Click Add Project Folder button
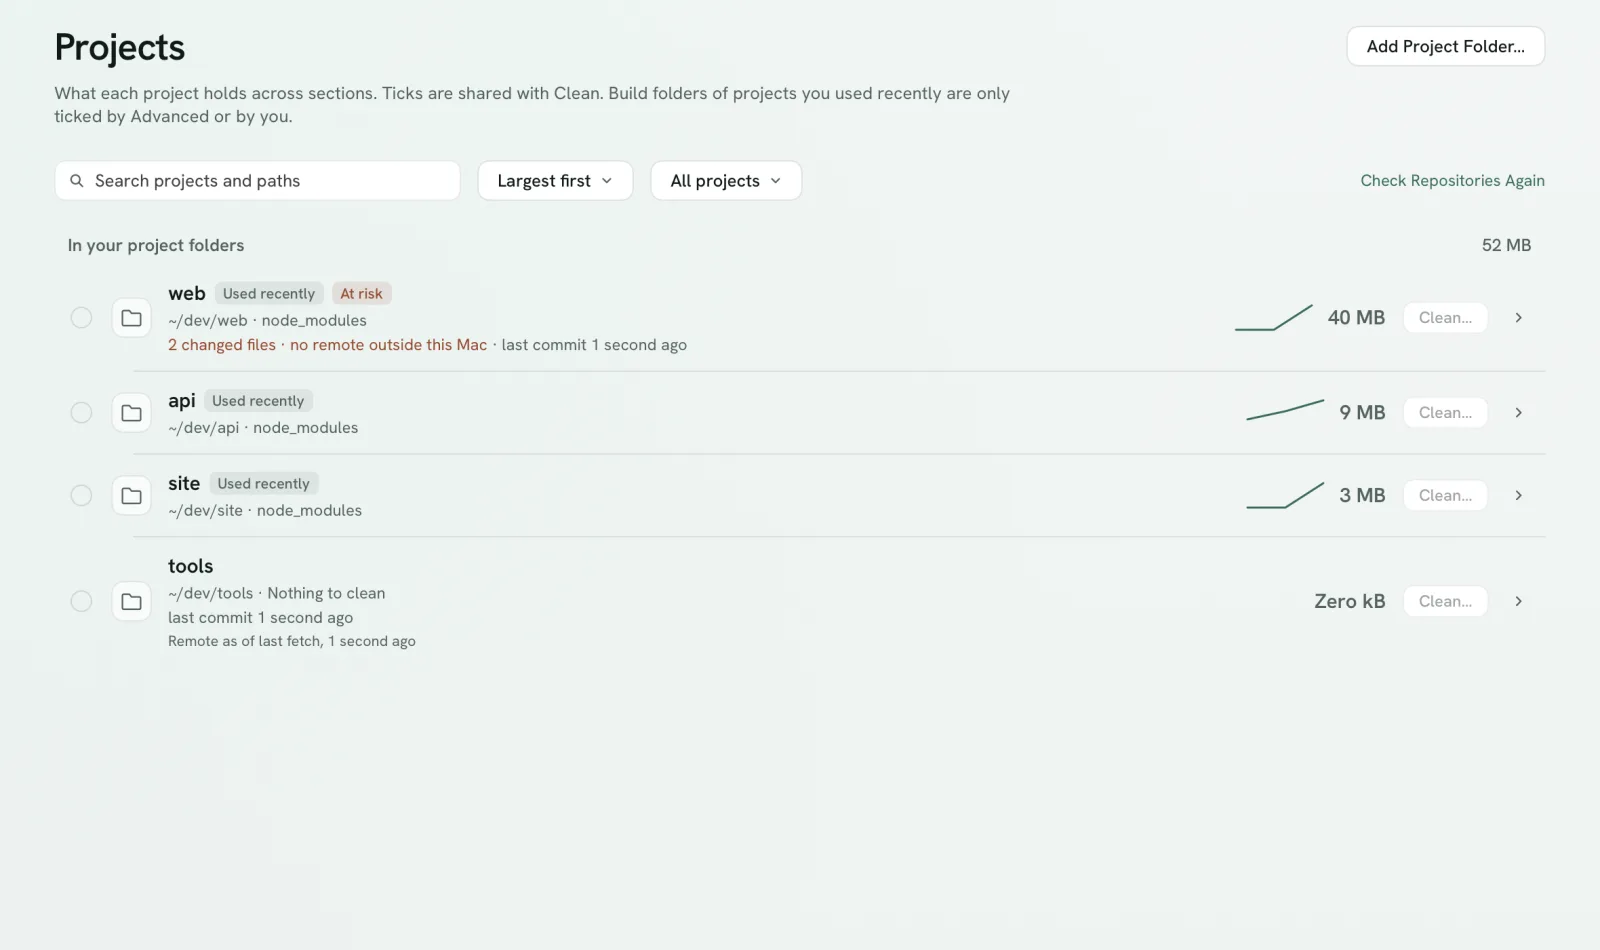The height and width of the screenshot is (950, 1600). [x=1446, y=47]
